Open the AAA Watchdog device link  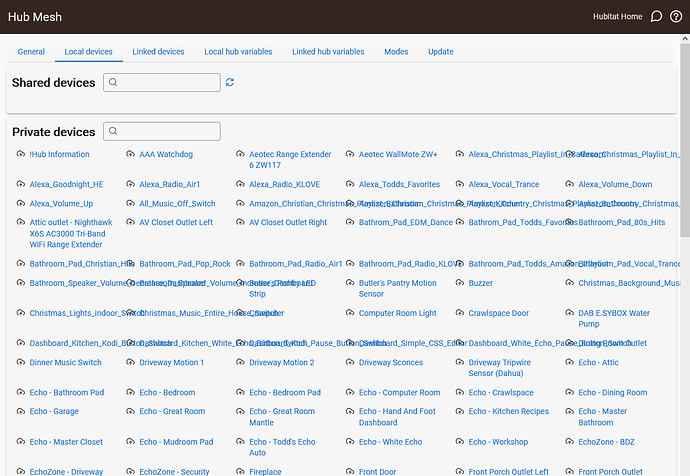click(x=166, y=154)
